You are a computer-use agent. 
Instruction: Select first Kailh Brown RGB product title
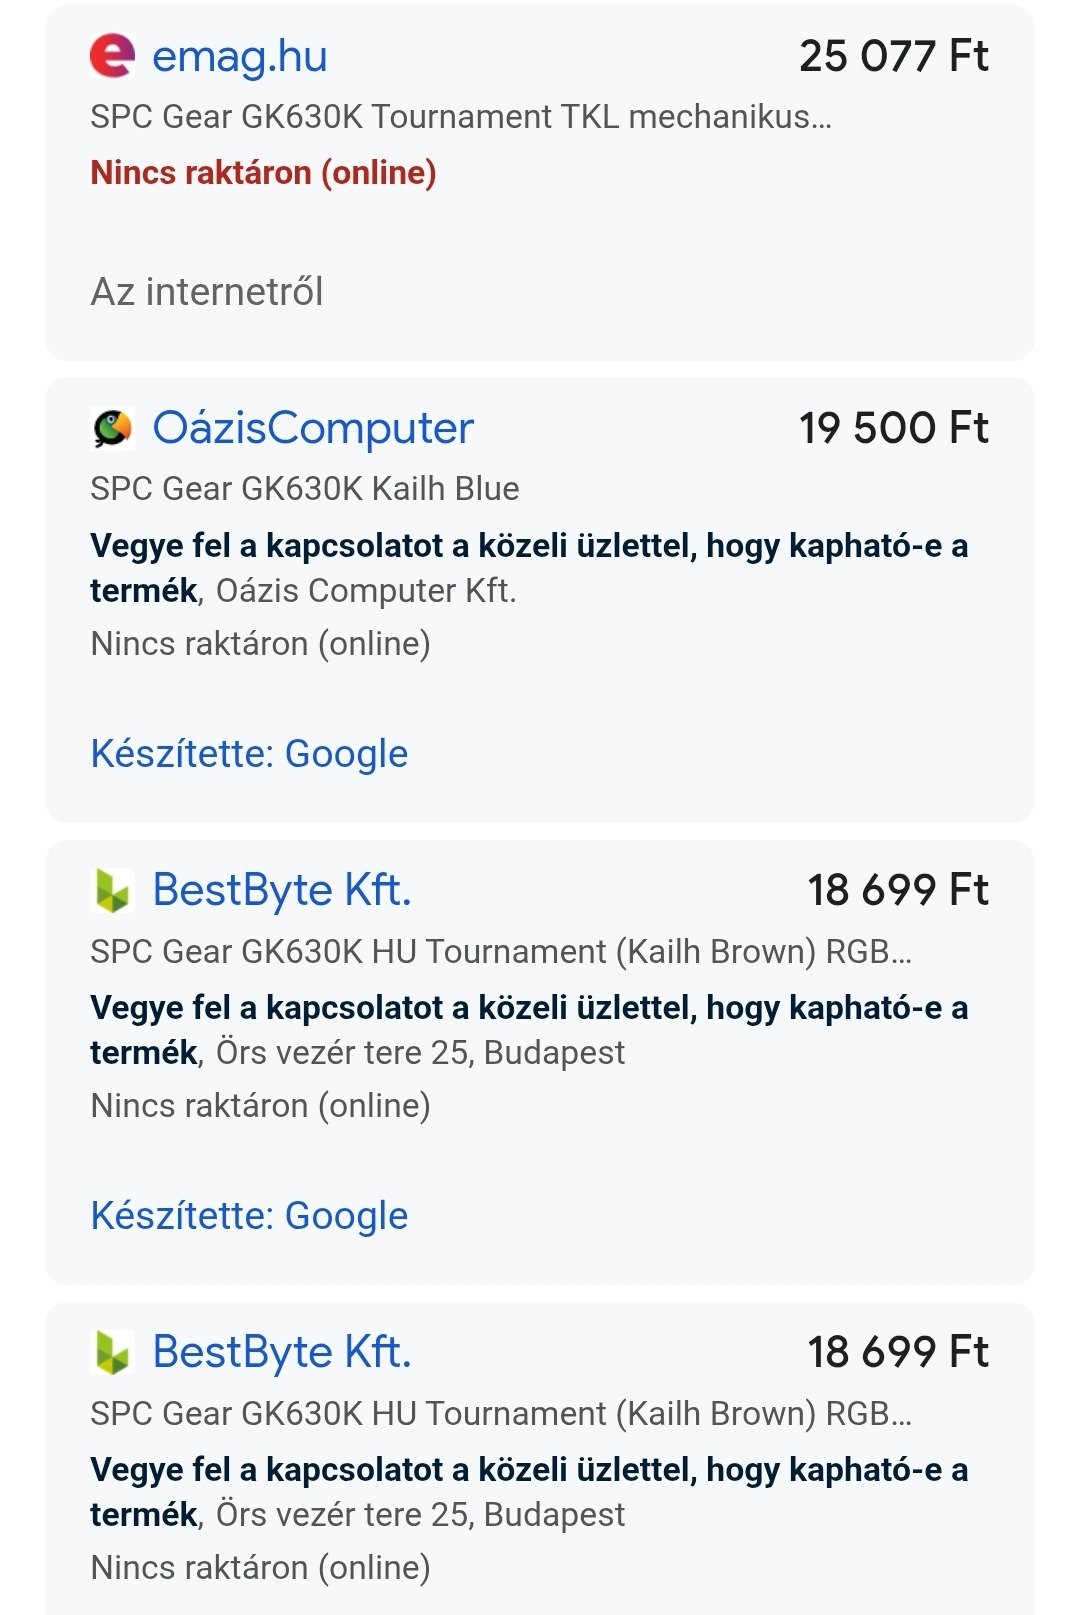tap(500, 951)
